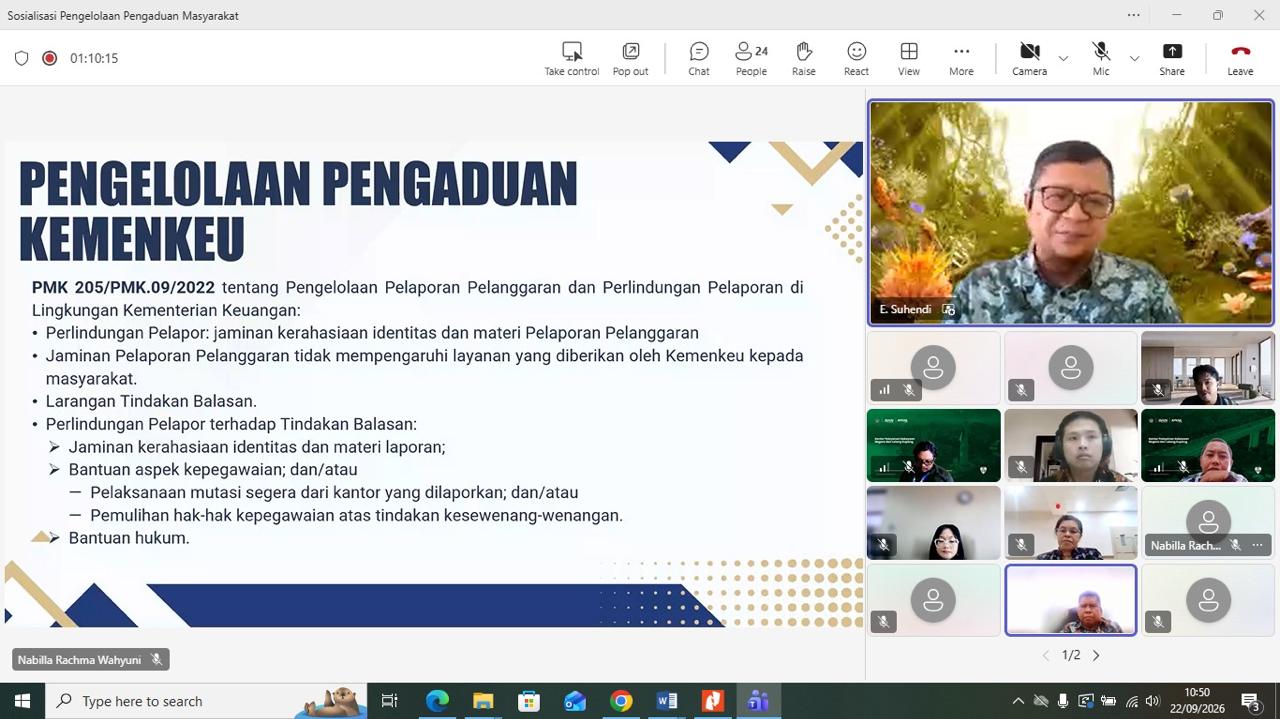
Task: Open File Explorer from taskbar
Action: coord(483,701)
